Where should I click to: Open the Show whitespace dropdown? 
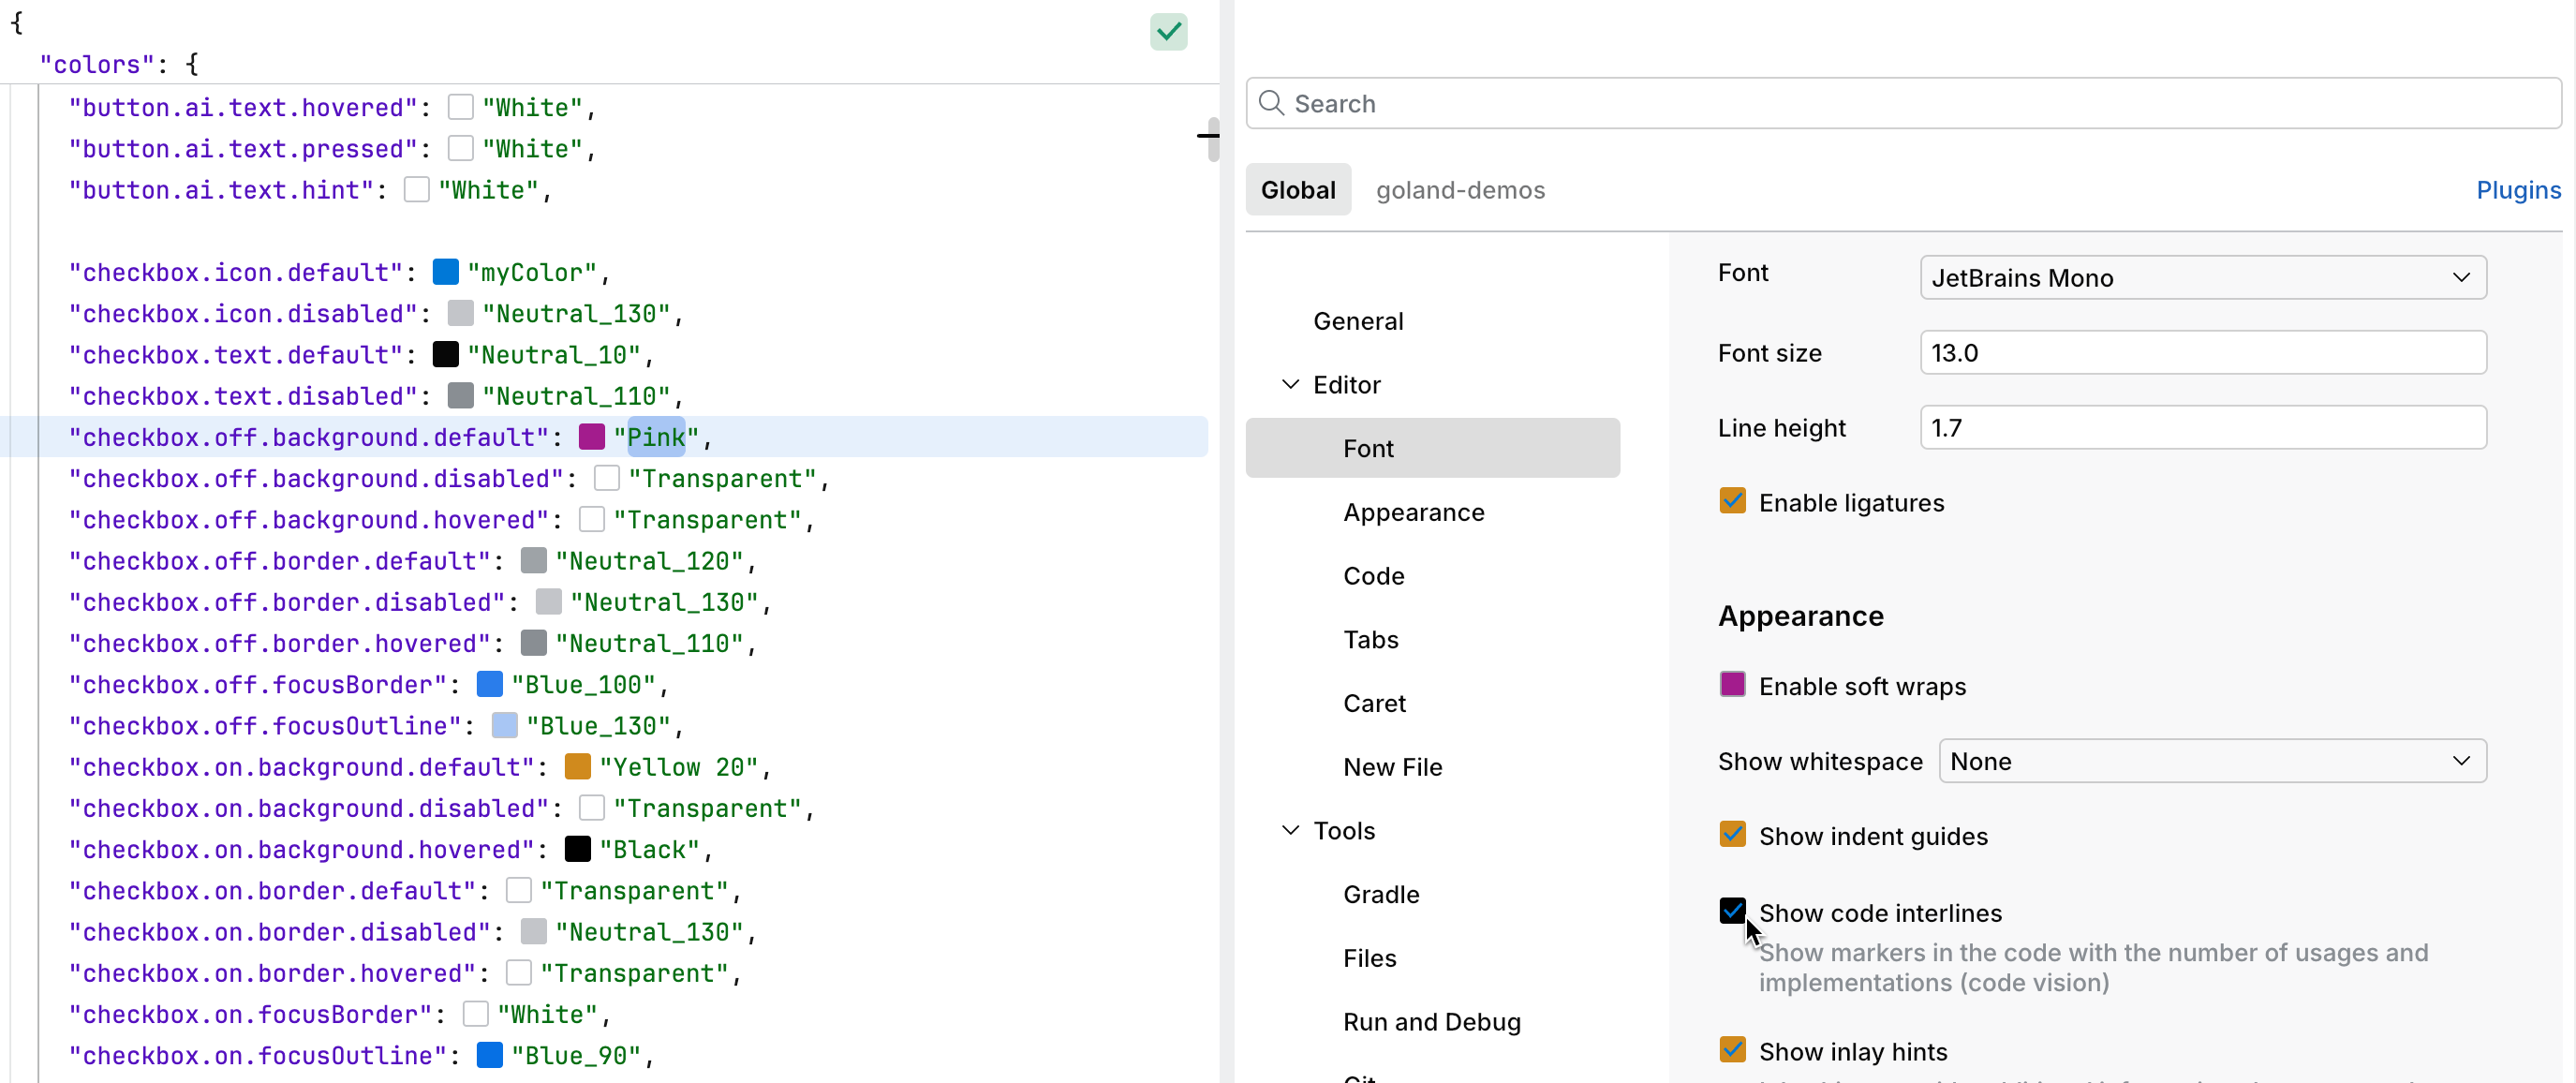(2209, 760)
